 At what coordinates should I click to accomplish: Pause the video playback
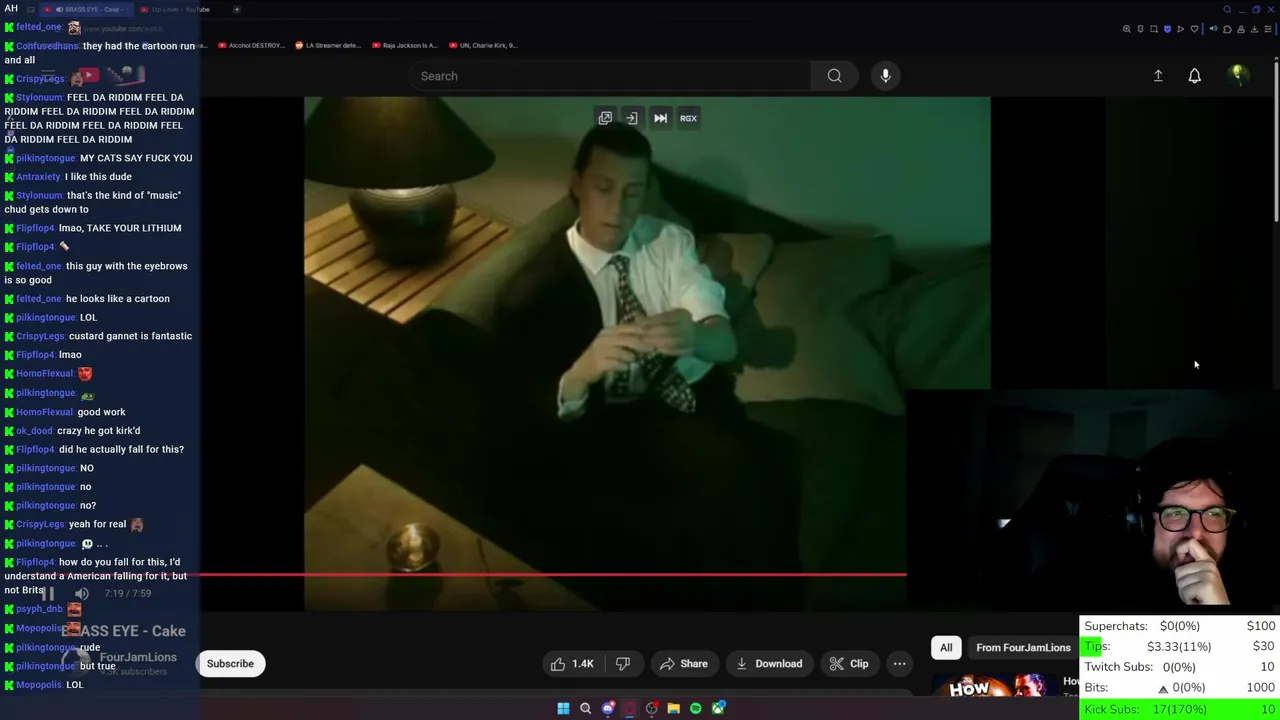(x=48, y=593)
